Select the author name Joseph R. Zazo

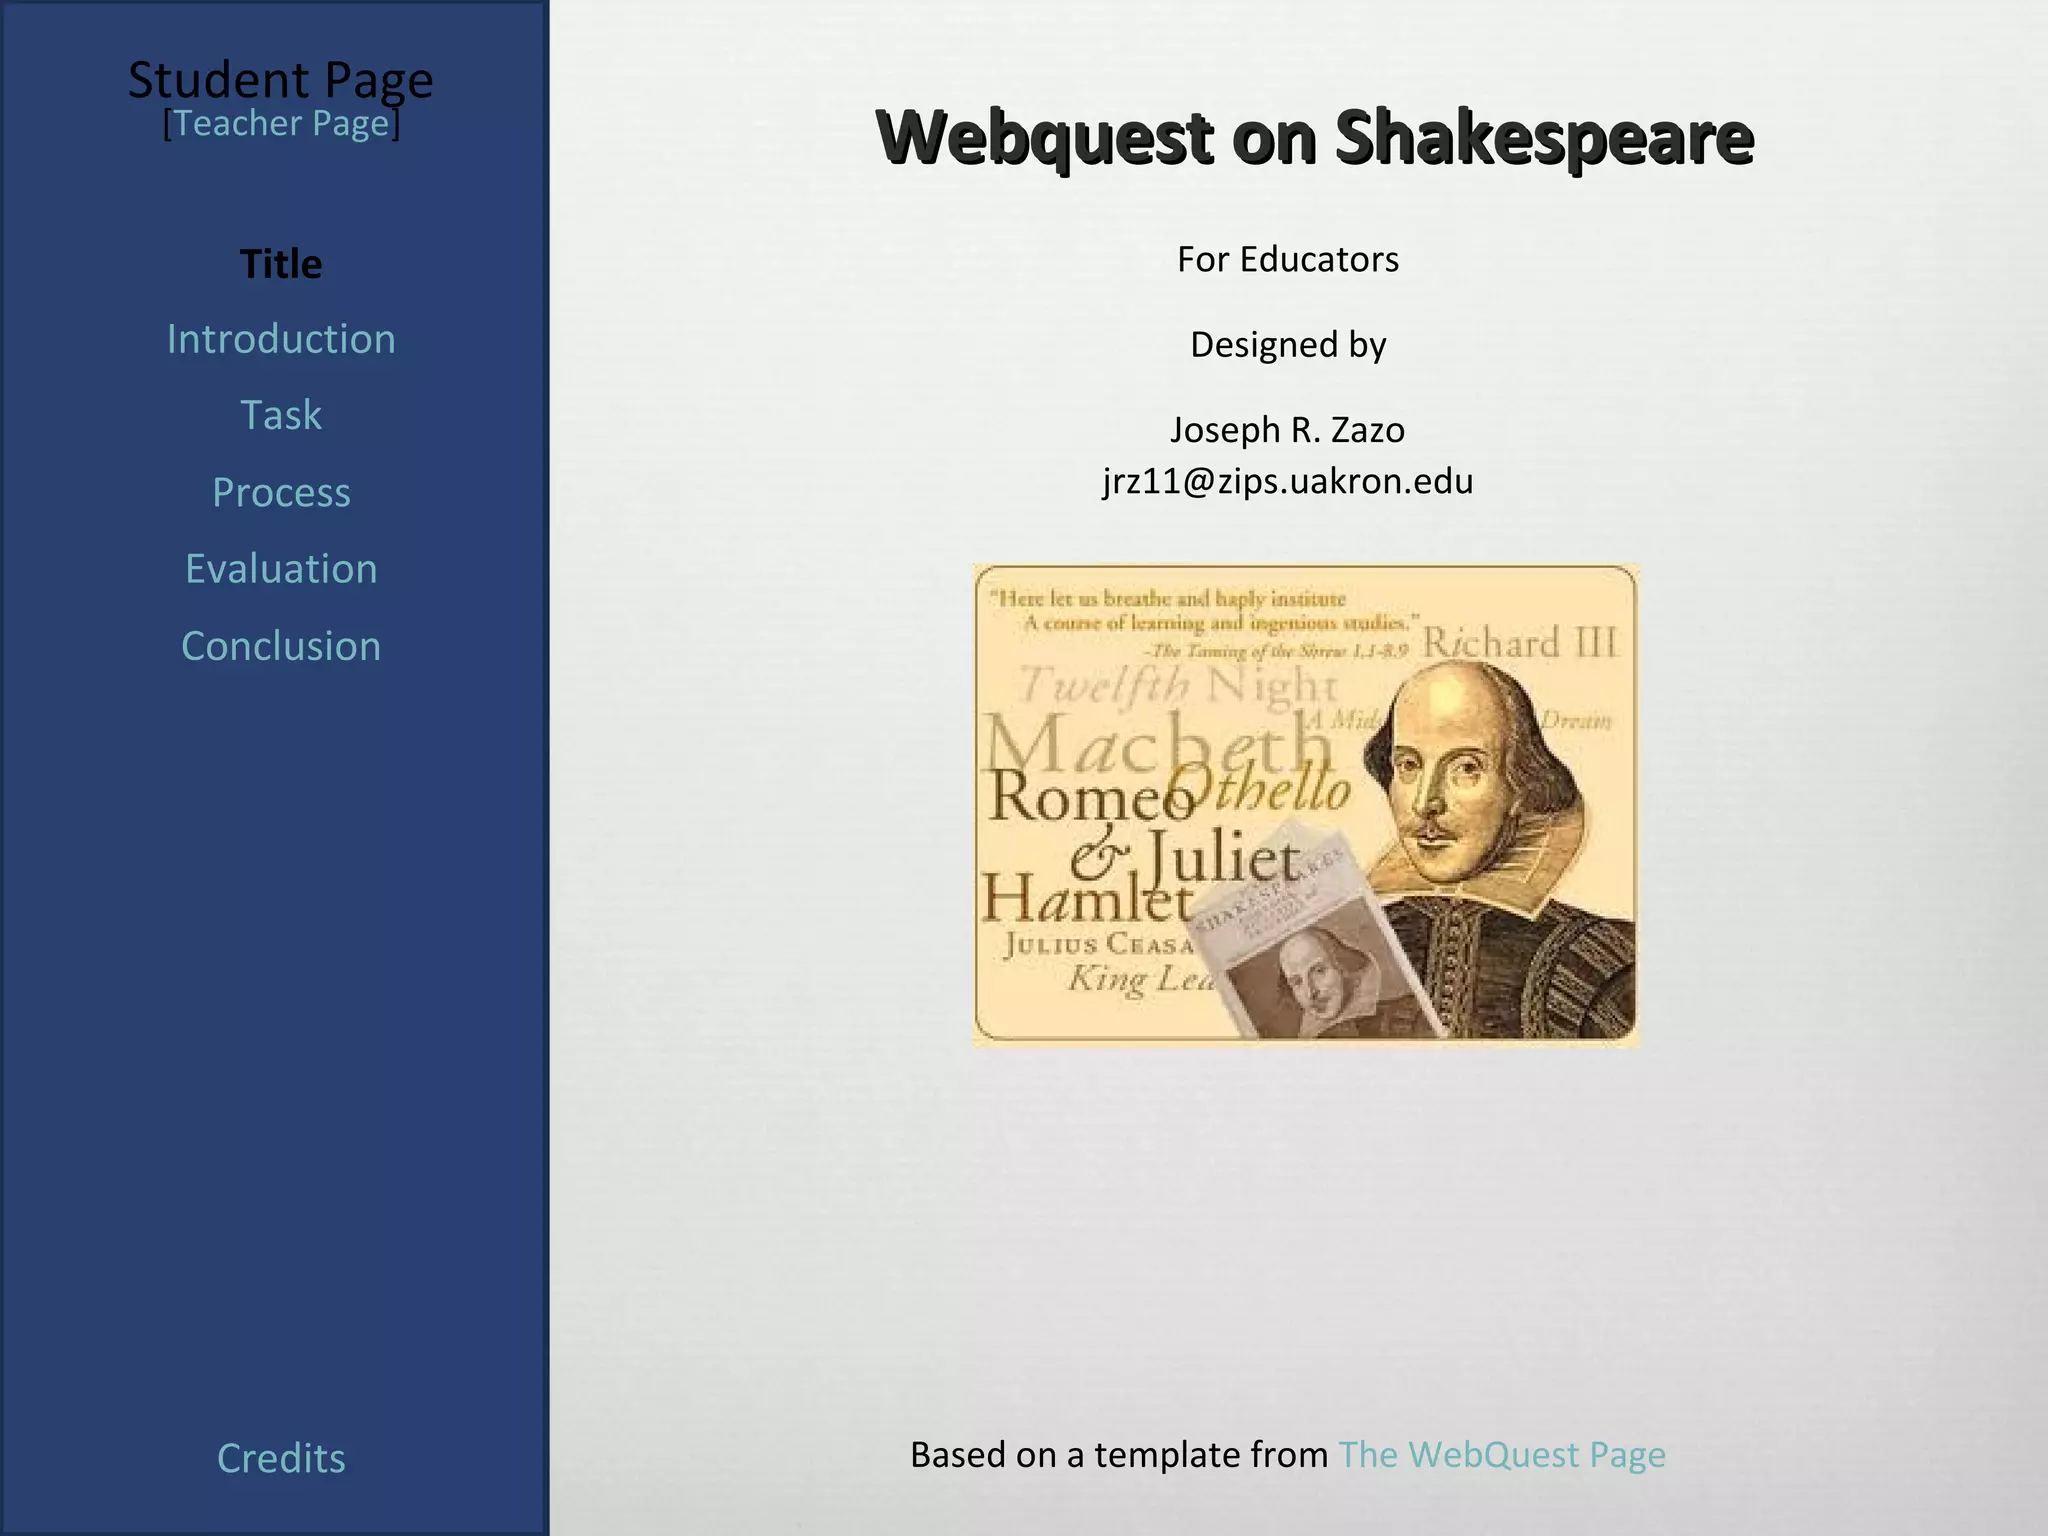pyautogui.click(x=1288, y=430)
